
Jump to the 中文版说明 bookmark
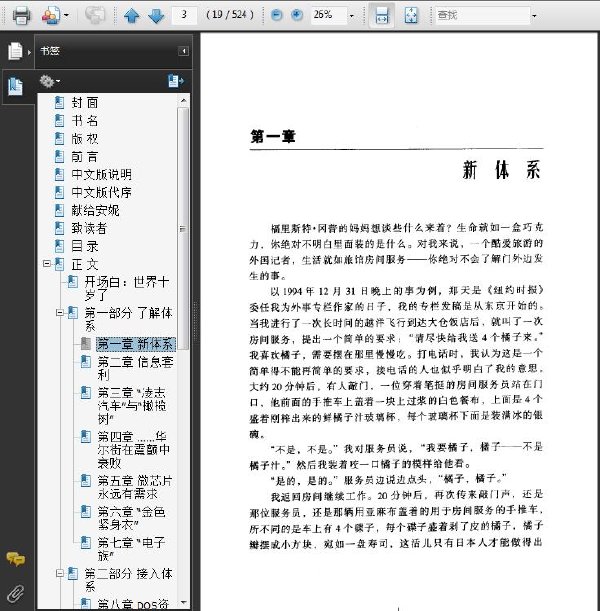tap(101, 175)
